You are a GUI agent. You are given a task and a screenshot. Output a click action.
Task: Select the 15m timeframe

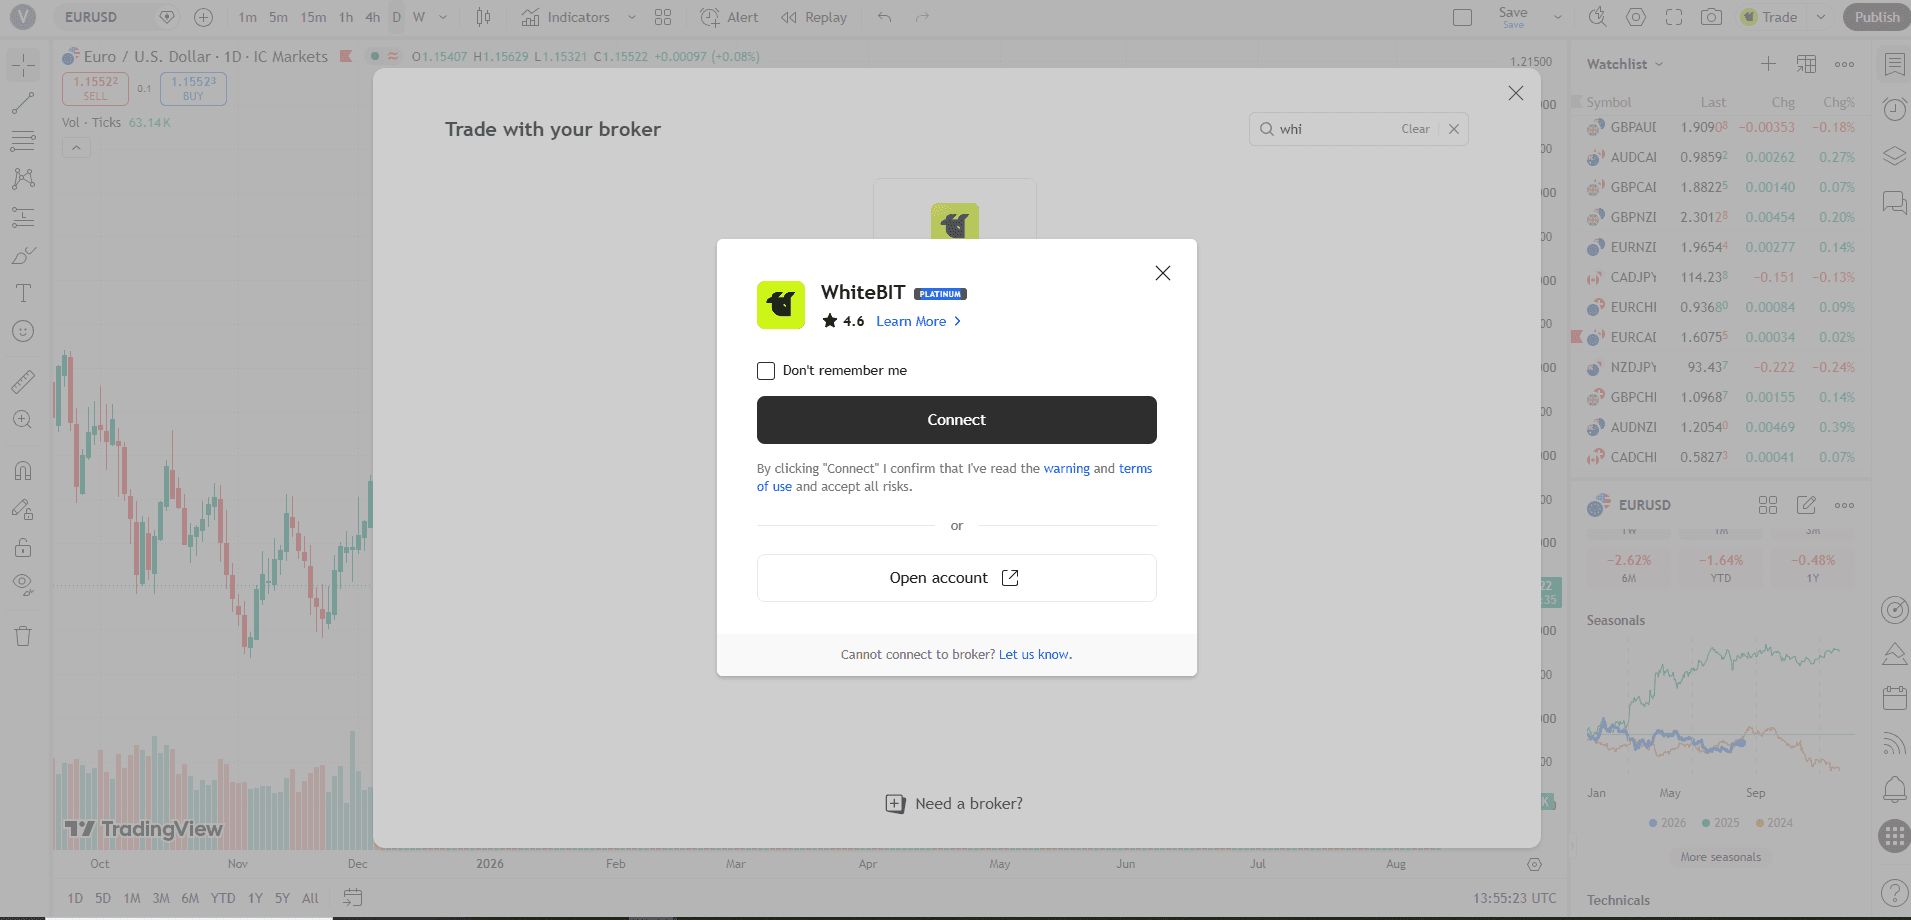pyautogui.click(x=313, y=17)
